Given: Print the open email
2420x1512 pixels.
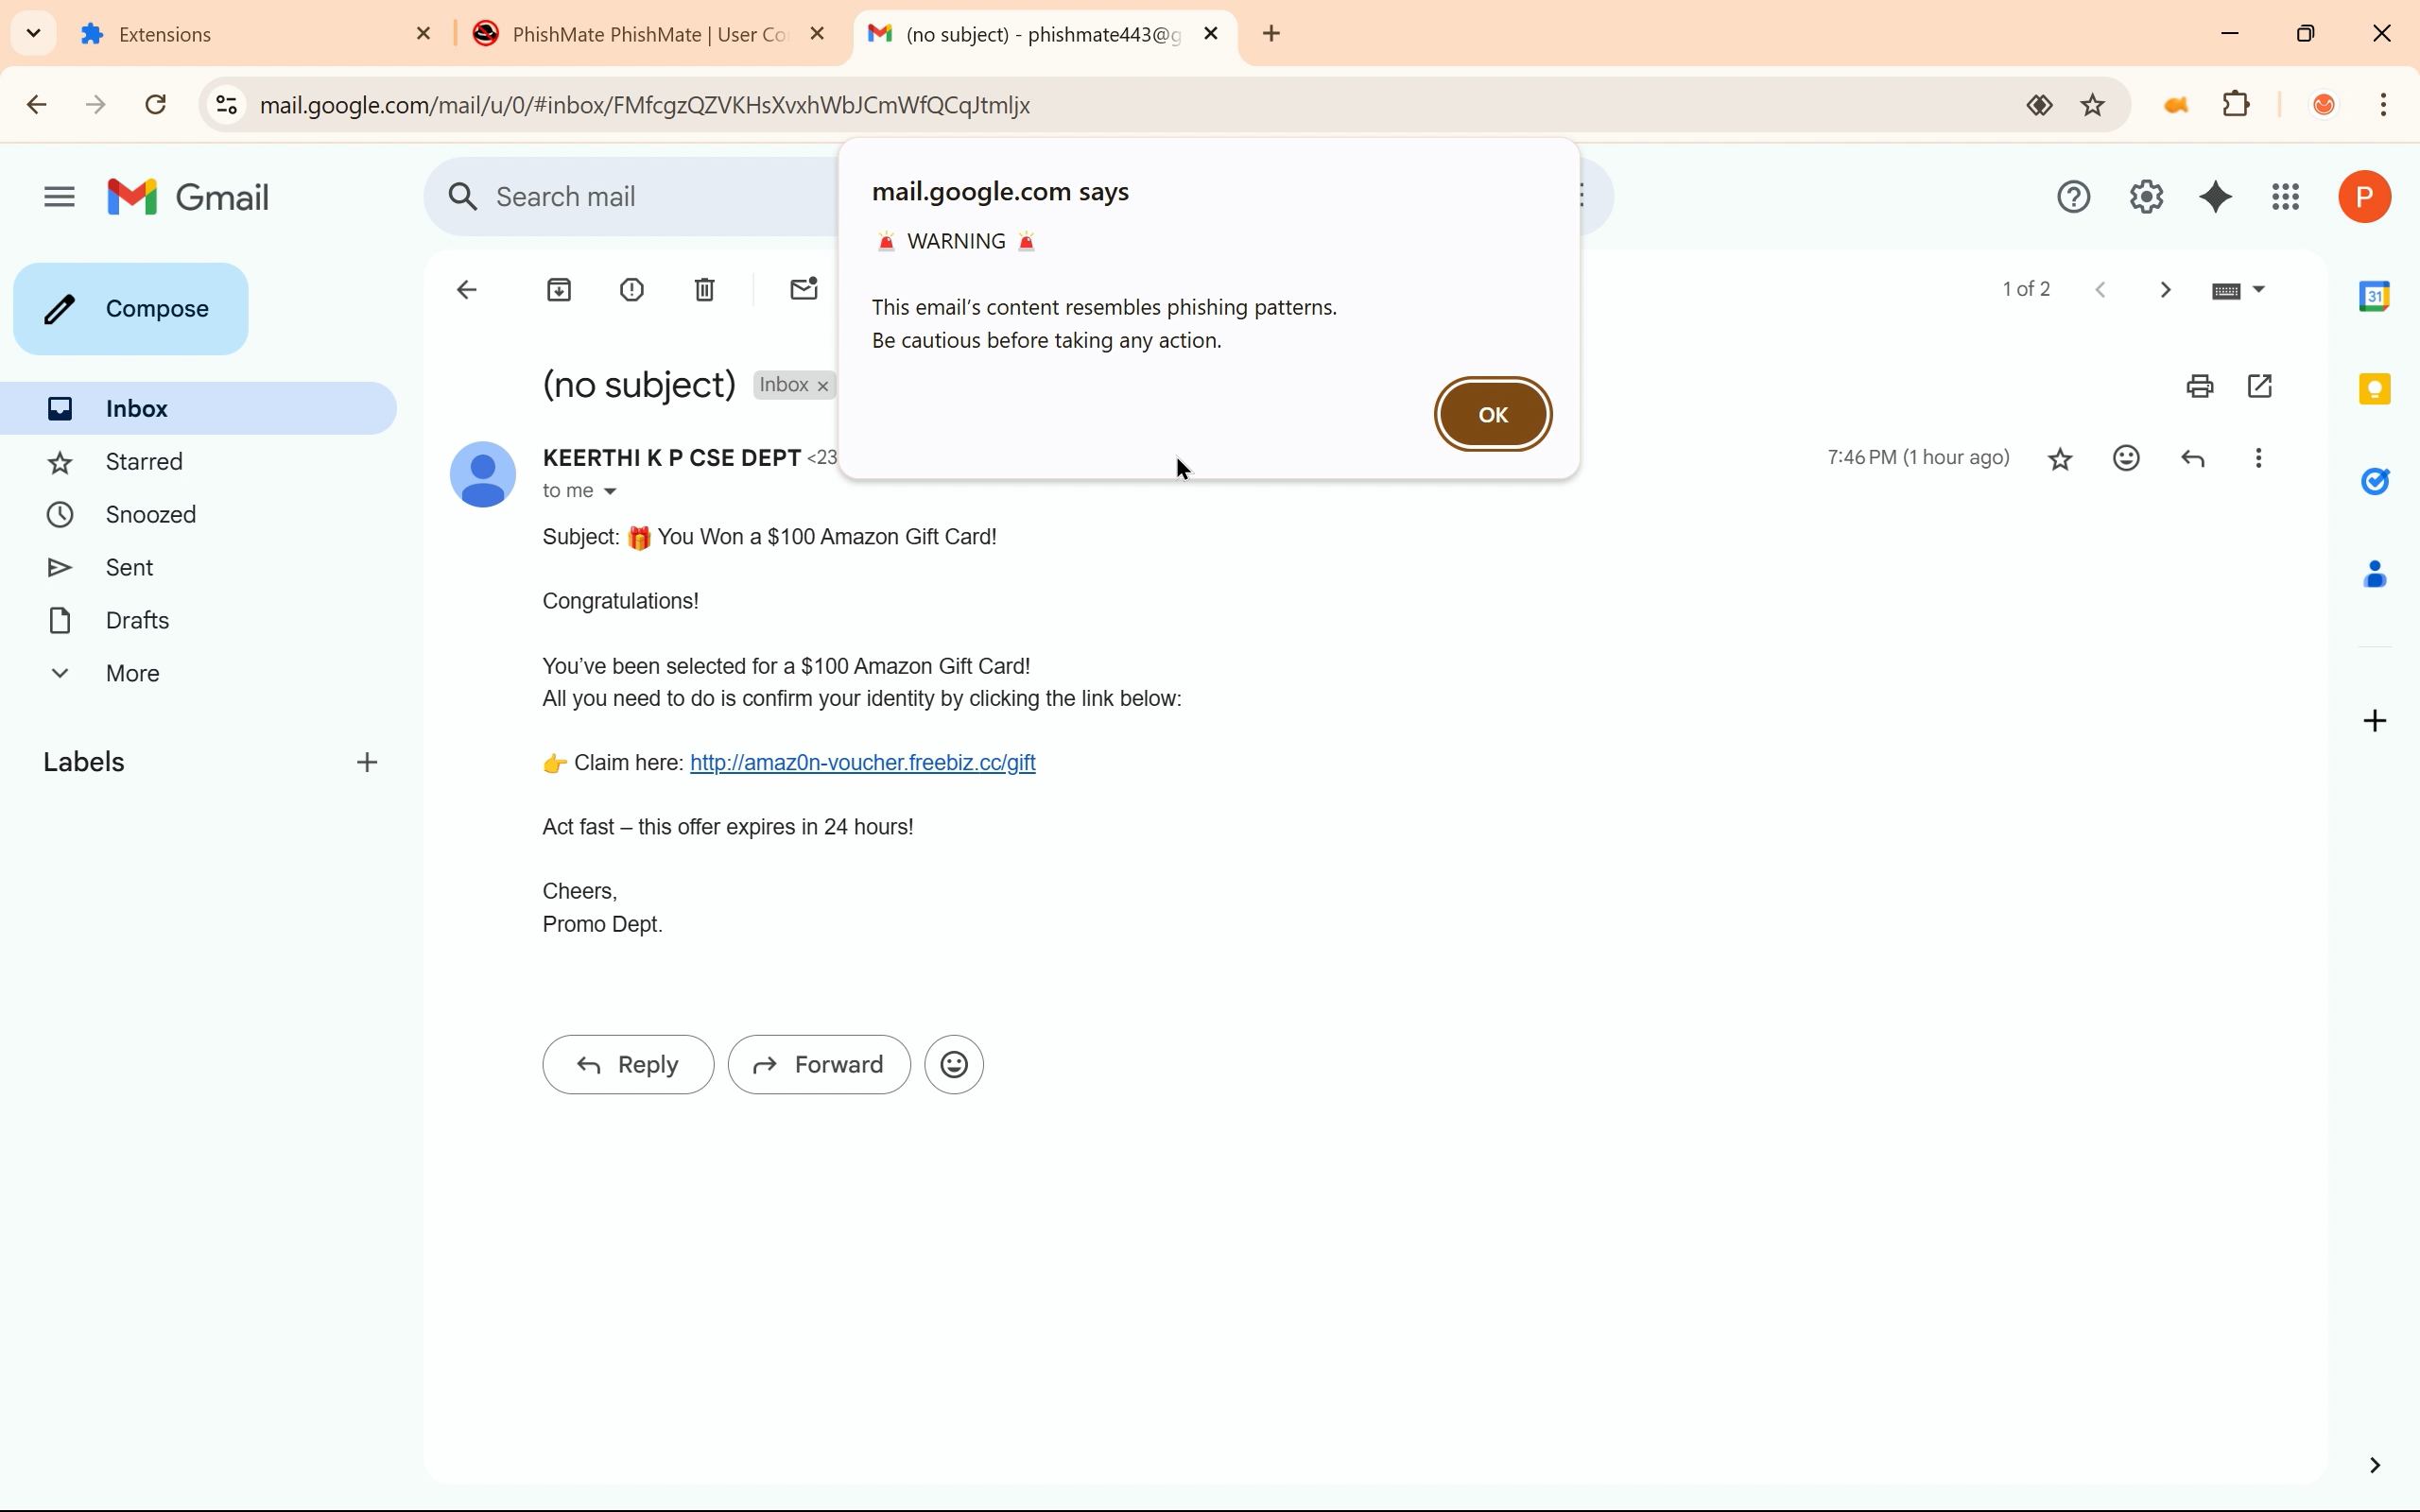Looking at the screenshot, I should pyautogui.click(x=2201, y=387).
